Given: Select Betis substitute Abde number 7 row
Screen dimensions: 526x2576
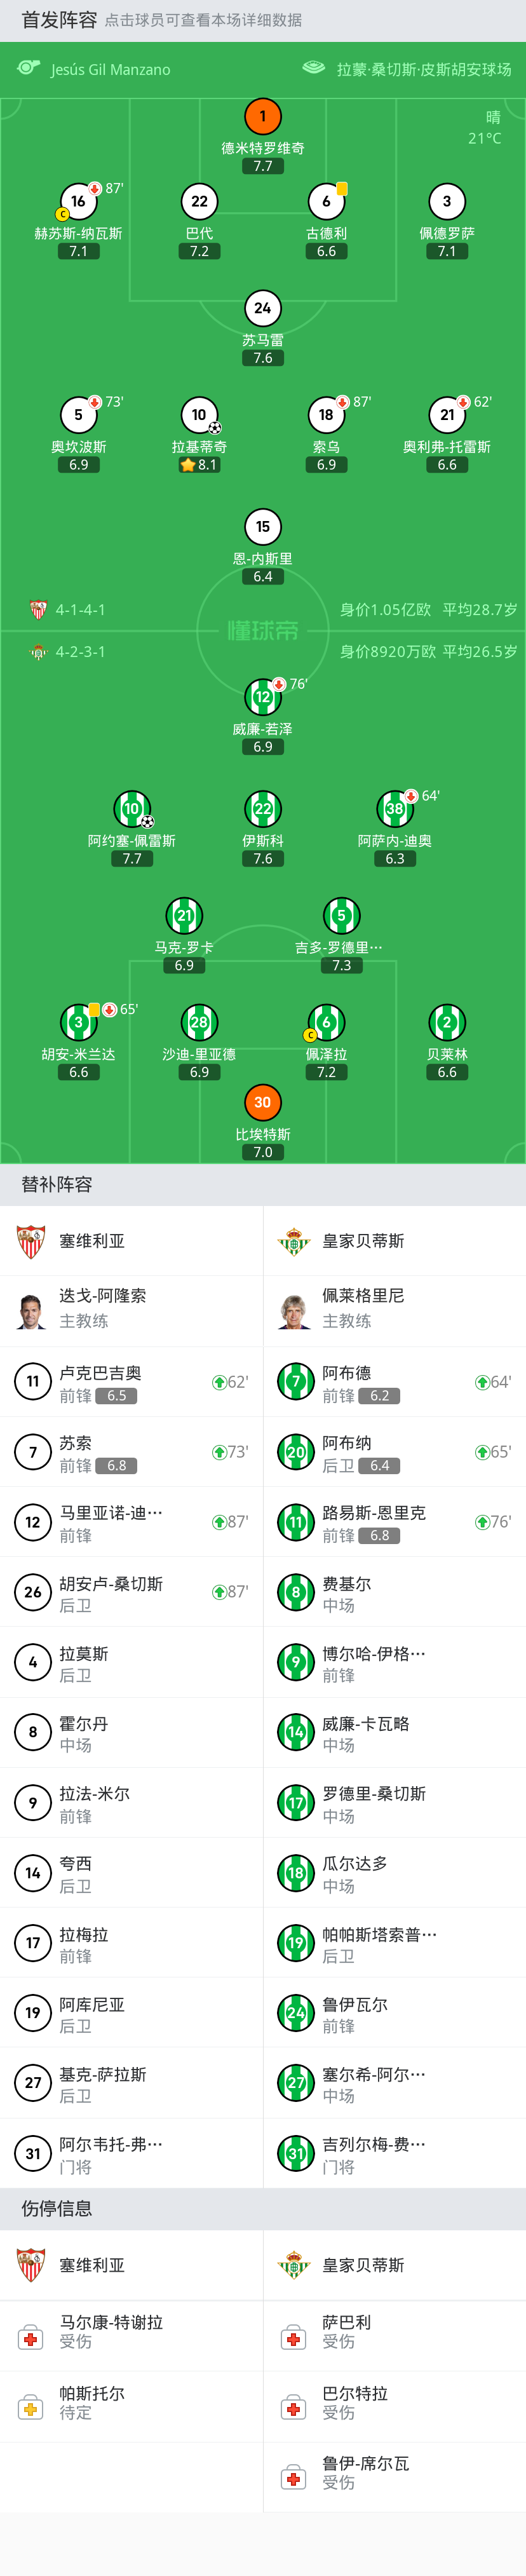Looking at the screenshot, I should [394, 1382].
